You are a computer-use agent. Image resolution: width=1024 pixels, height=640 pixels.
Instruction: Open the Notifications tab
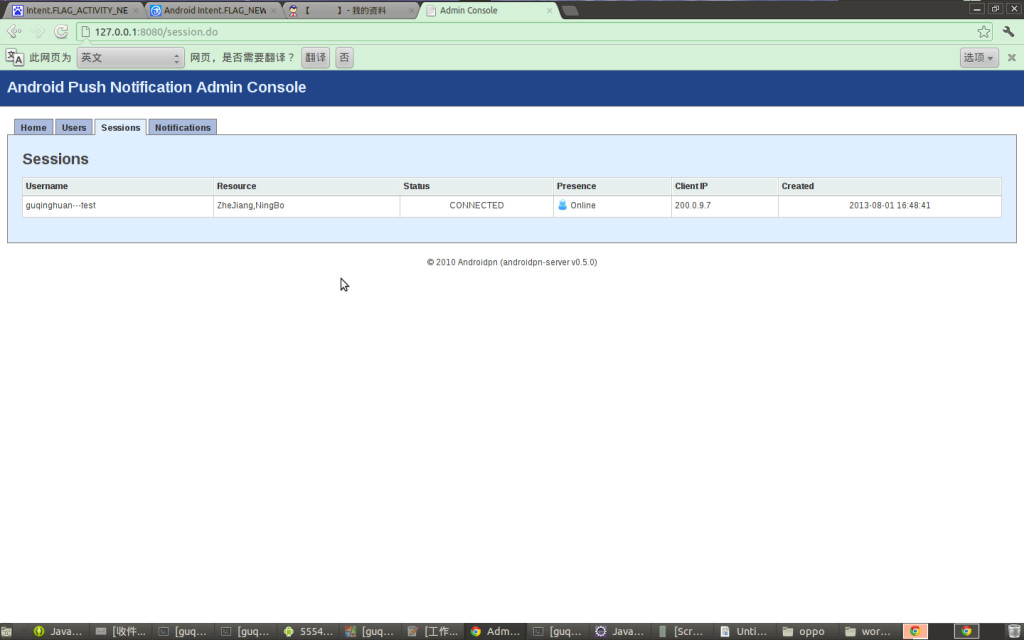click(x=183, y=127)
